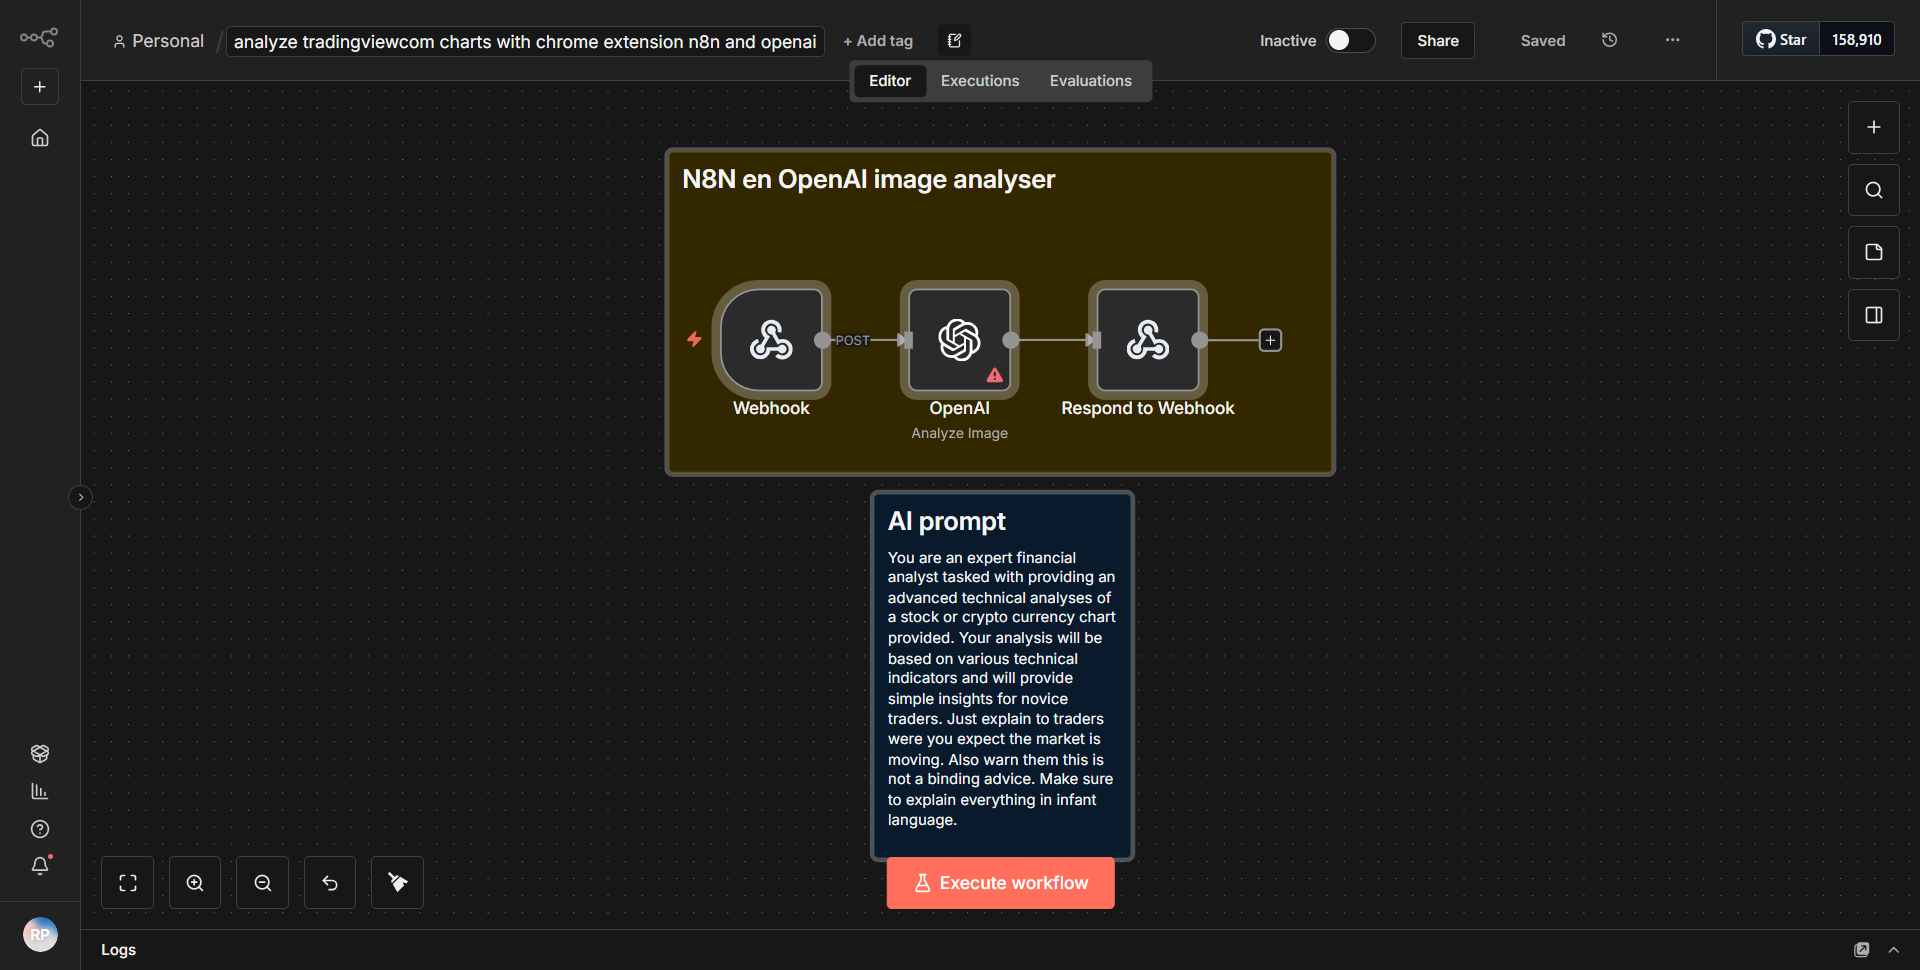
Task: Switch to the Evaluations tab
Action: point(1090,81)
